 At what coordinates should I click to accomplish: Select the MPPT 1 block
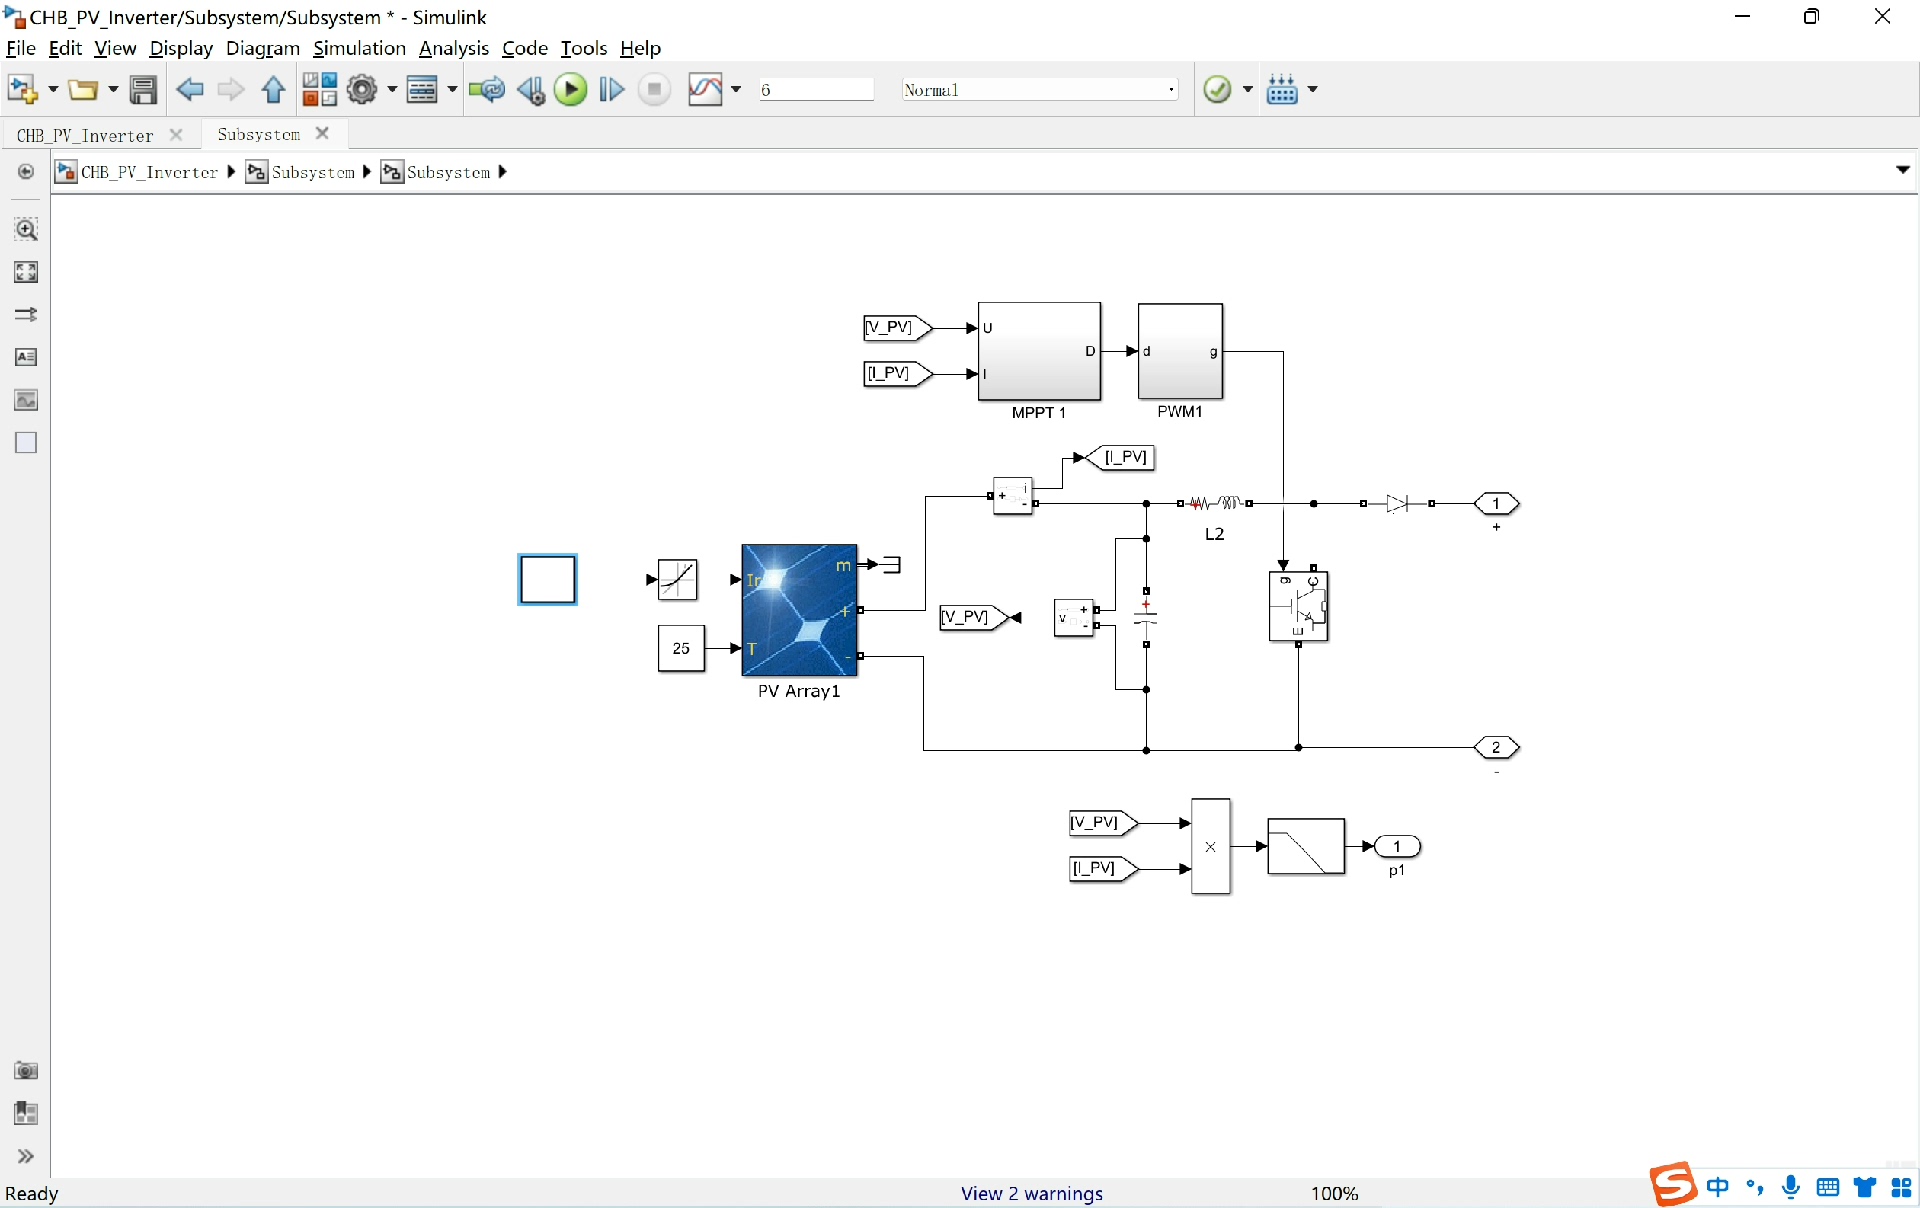coord(1039,352)
